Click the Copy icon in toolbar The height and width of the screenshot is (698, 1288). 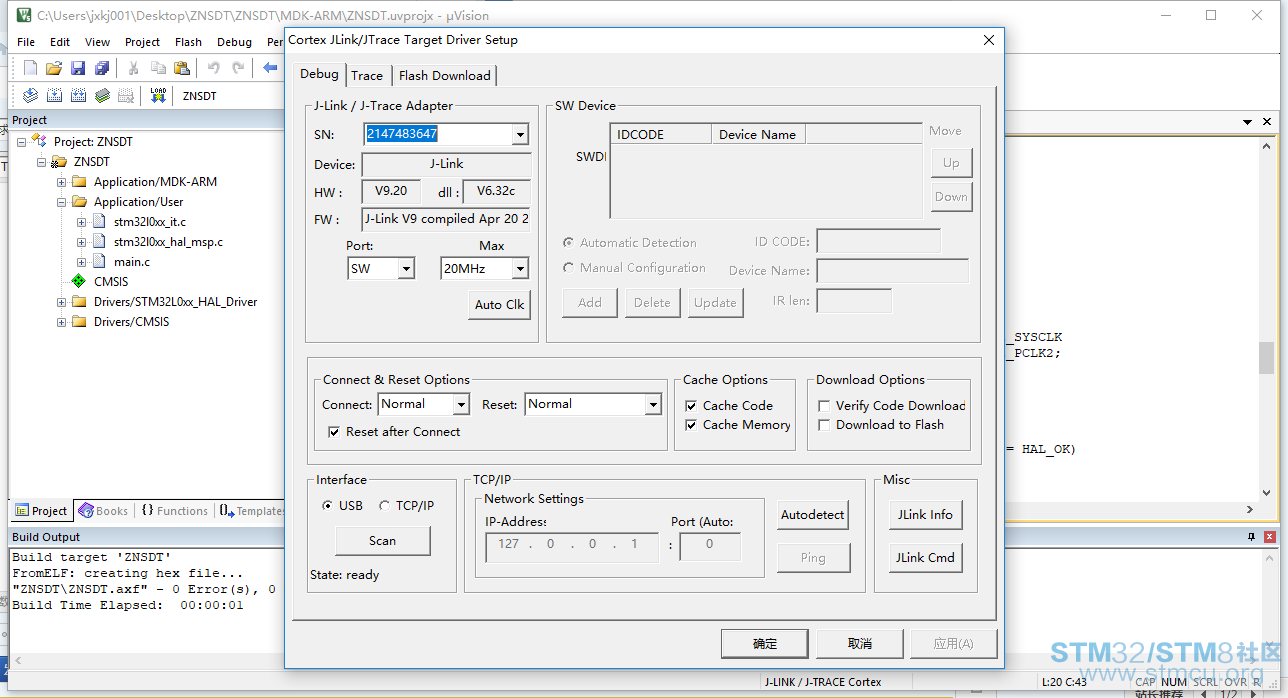158,68
